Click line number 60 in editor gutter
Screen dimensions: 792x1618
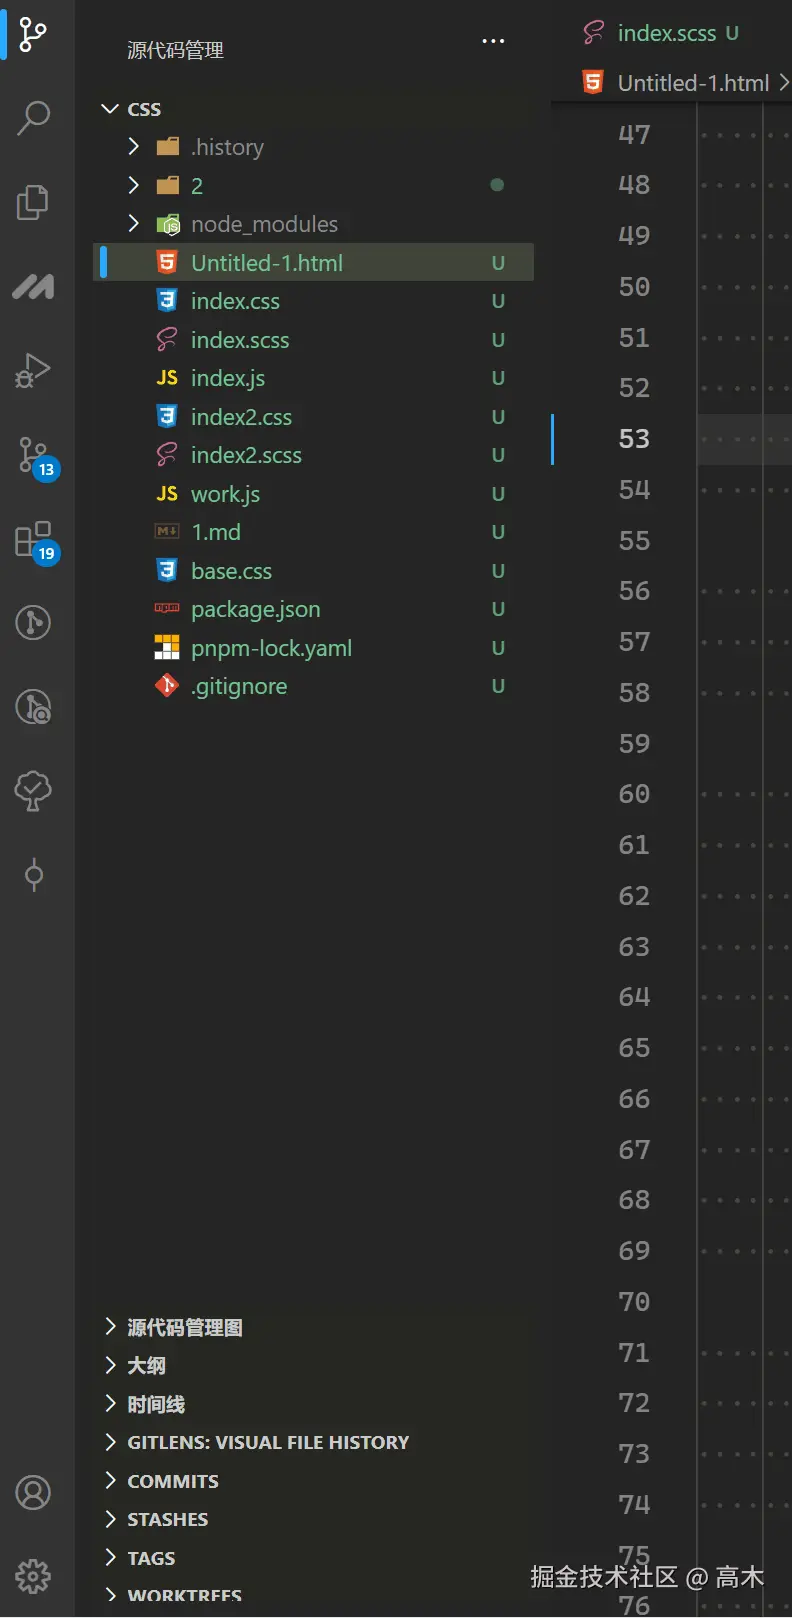click(x=634, y=794)
